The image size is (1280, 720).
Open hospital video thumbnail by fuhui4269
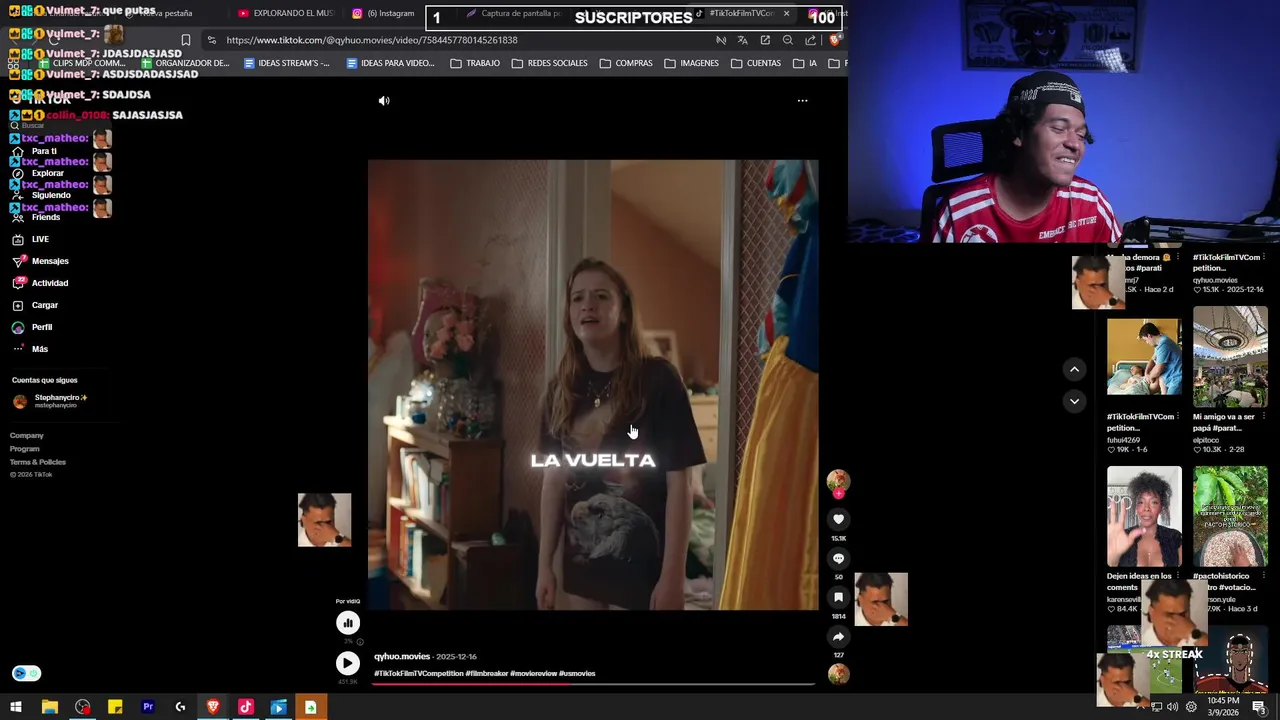point(1144,357)
